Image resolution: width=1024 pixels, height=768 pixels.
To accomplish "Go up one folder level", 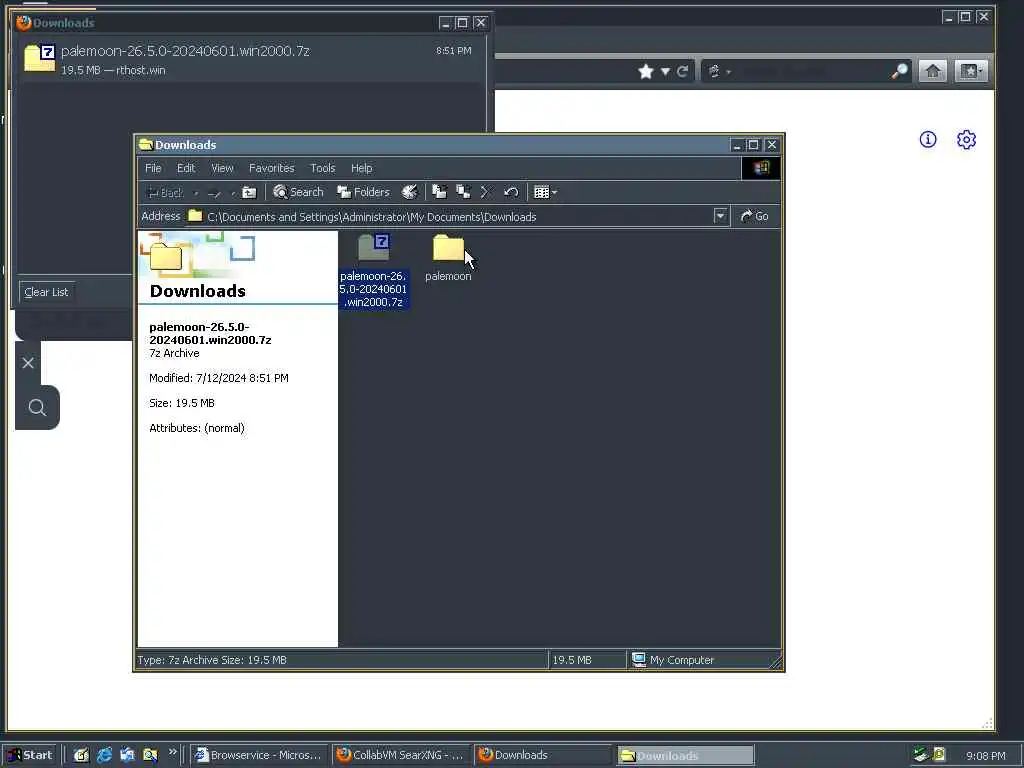I will [249, 192].
